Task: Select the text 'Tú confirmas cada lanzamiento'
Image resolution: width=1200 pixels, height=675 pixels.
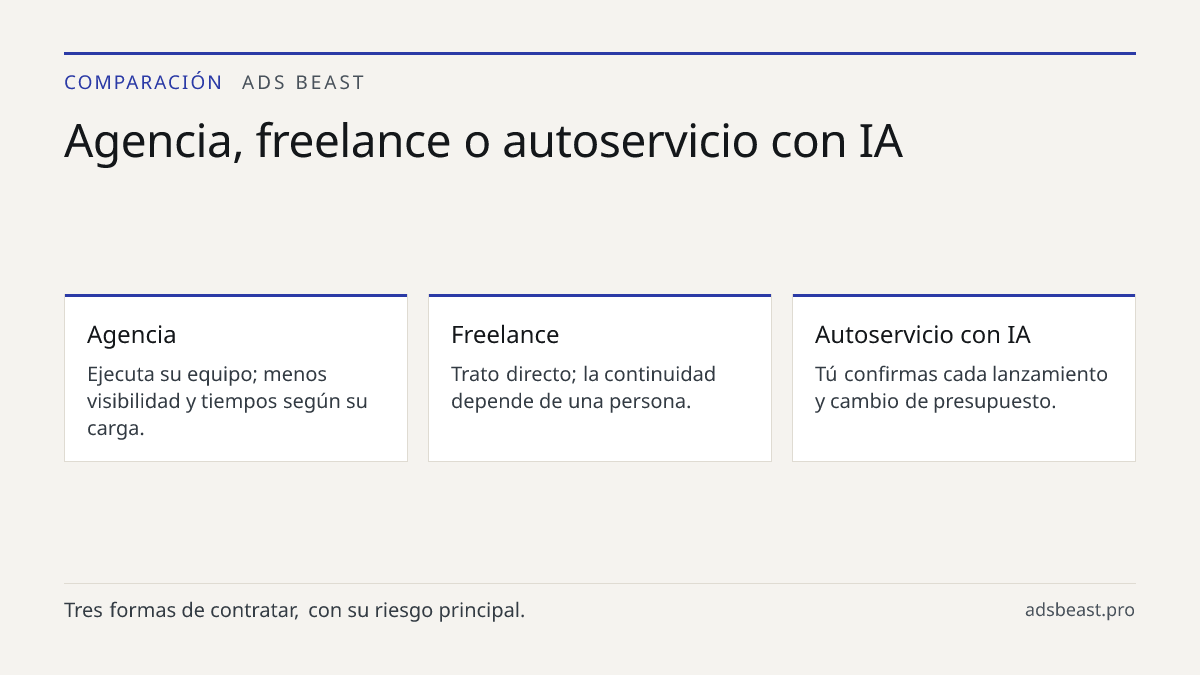Action: click(x=961, y=374)
